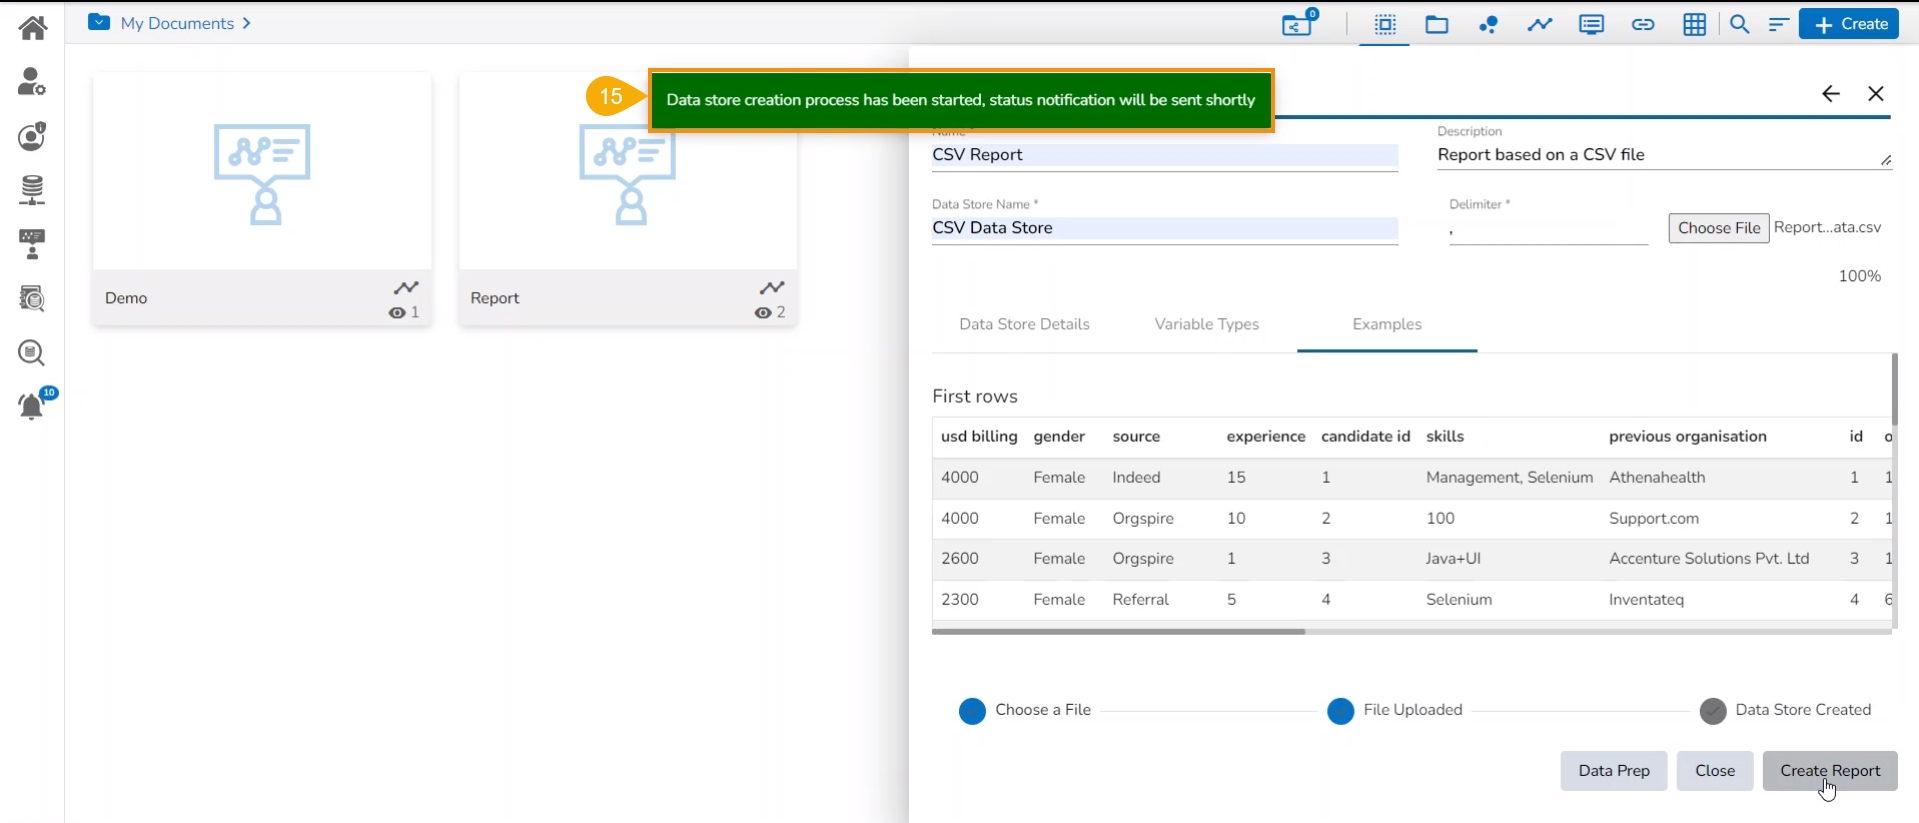Click the Choose a File step circle
This screenshot has height=823, width=1919.
pos(972,711)
